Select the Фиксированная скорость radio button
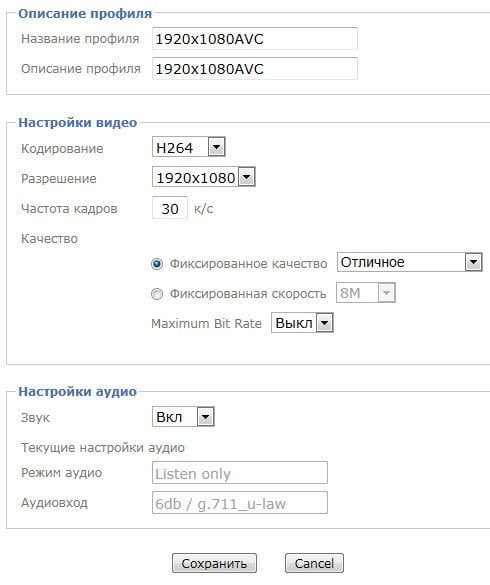Viewport: 490px width, 585px height. click(x=157, y=294)
